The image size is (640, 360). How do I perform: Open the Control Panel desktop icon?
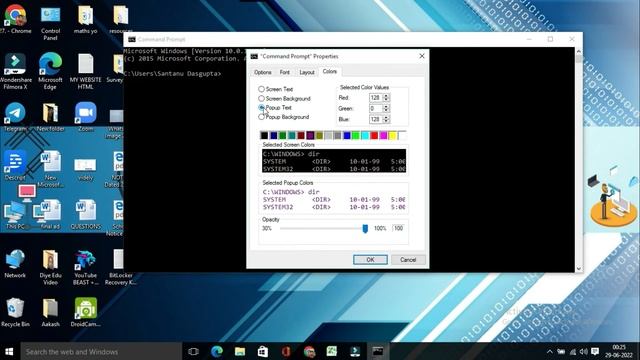point(50,22)
